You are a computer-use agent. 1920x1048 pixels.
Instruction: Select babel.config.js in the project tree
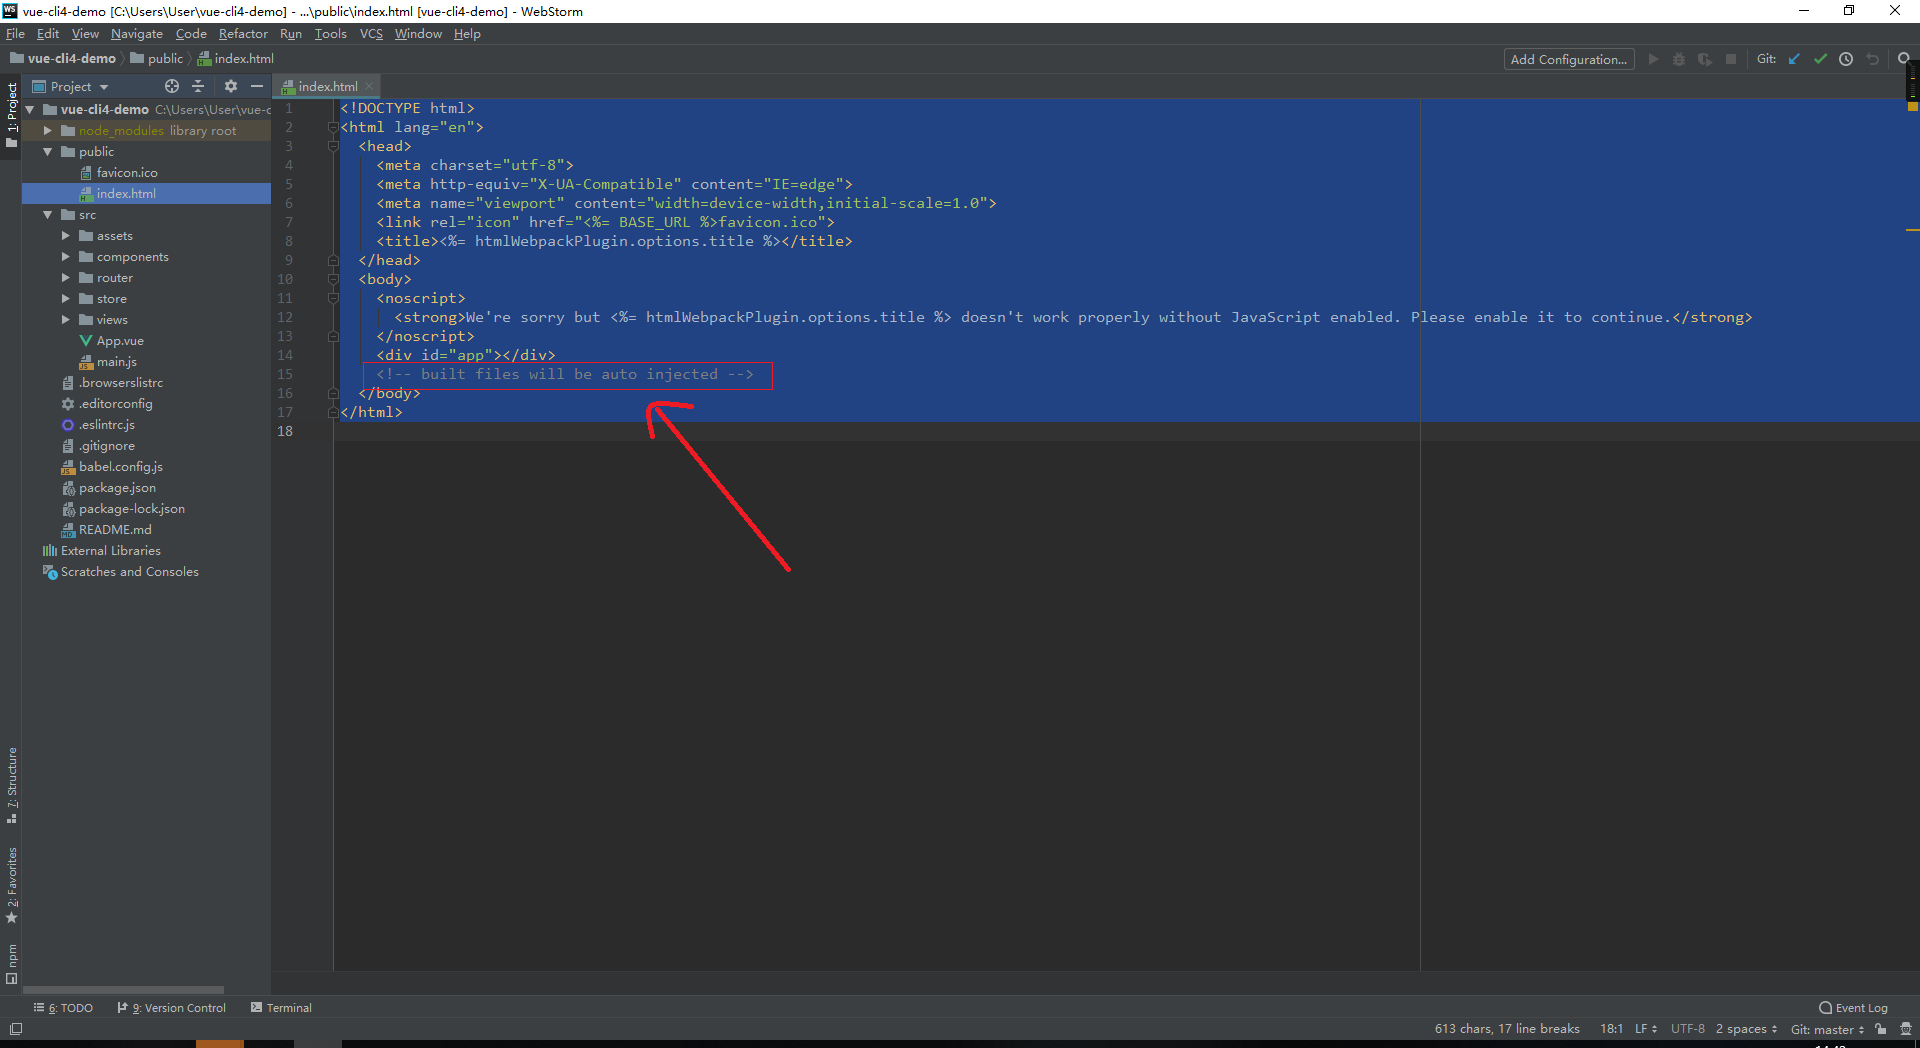[x=120, y=466]
